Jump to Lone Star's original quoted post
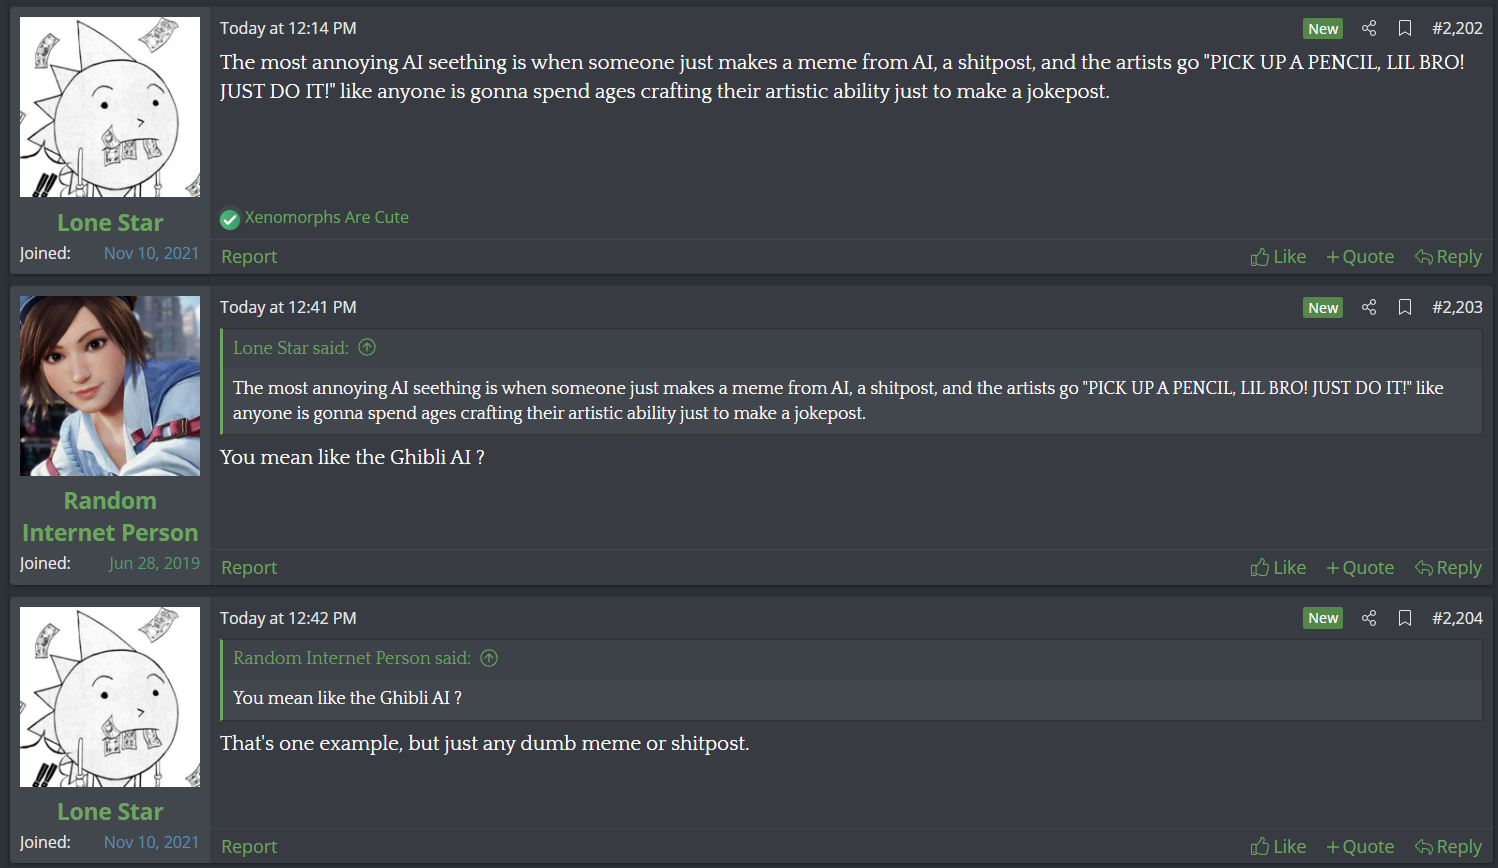The image size is (1498, 868). [x=367, y=348]
